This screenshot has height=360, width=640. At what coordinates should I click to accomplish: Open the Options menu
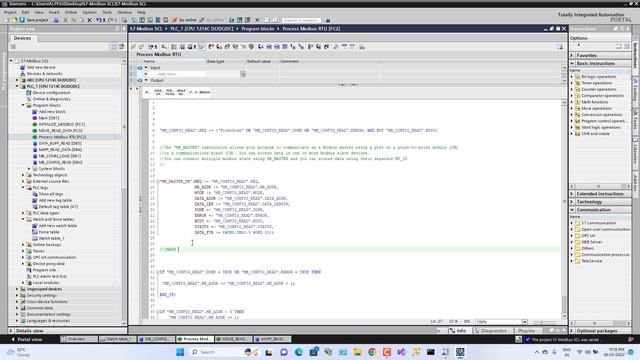click(89, 12)
